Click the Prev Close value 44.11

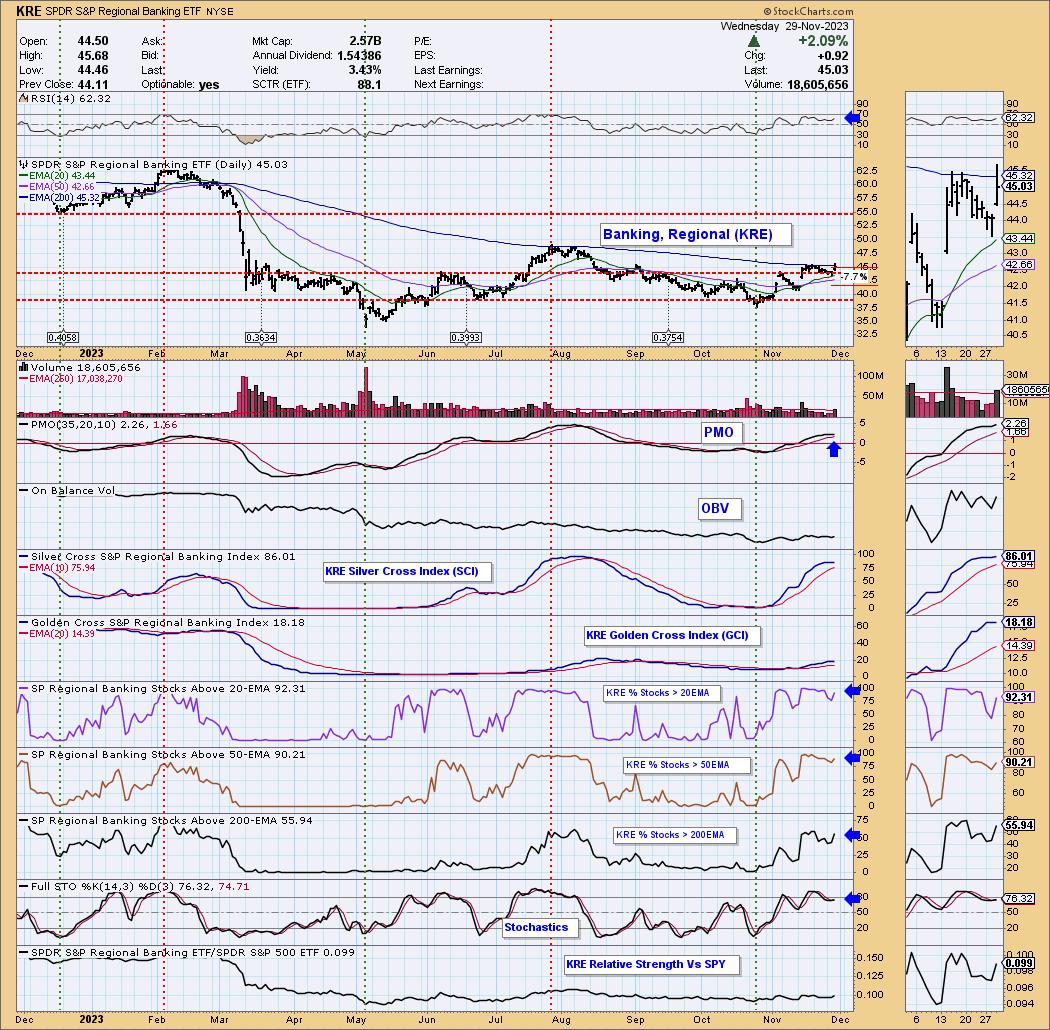93,84
